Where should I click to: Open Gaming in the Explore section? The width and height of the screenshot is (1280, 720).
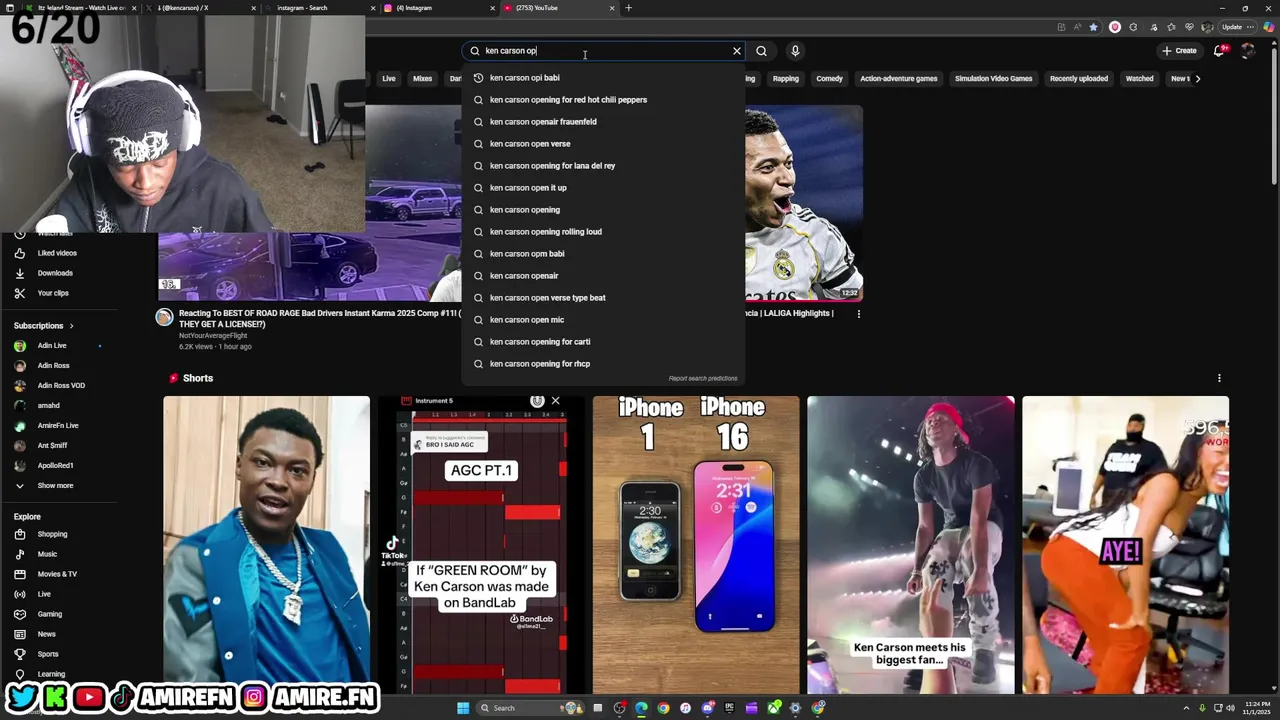[x=50, y=614]
